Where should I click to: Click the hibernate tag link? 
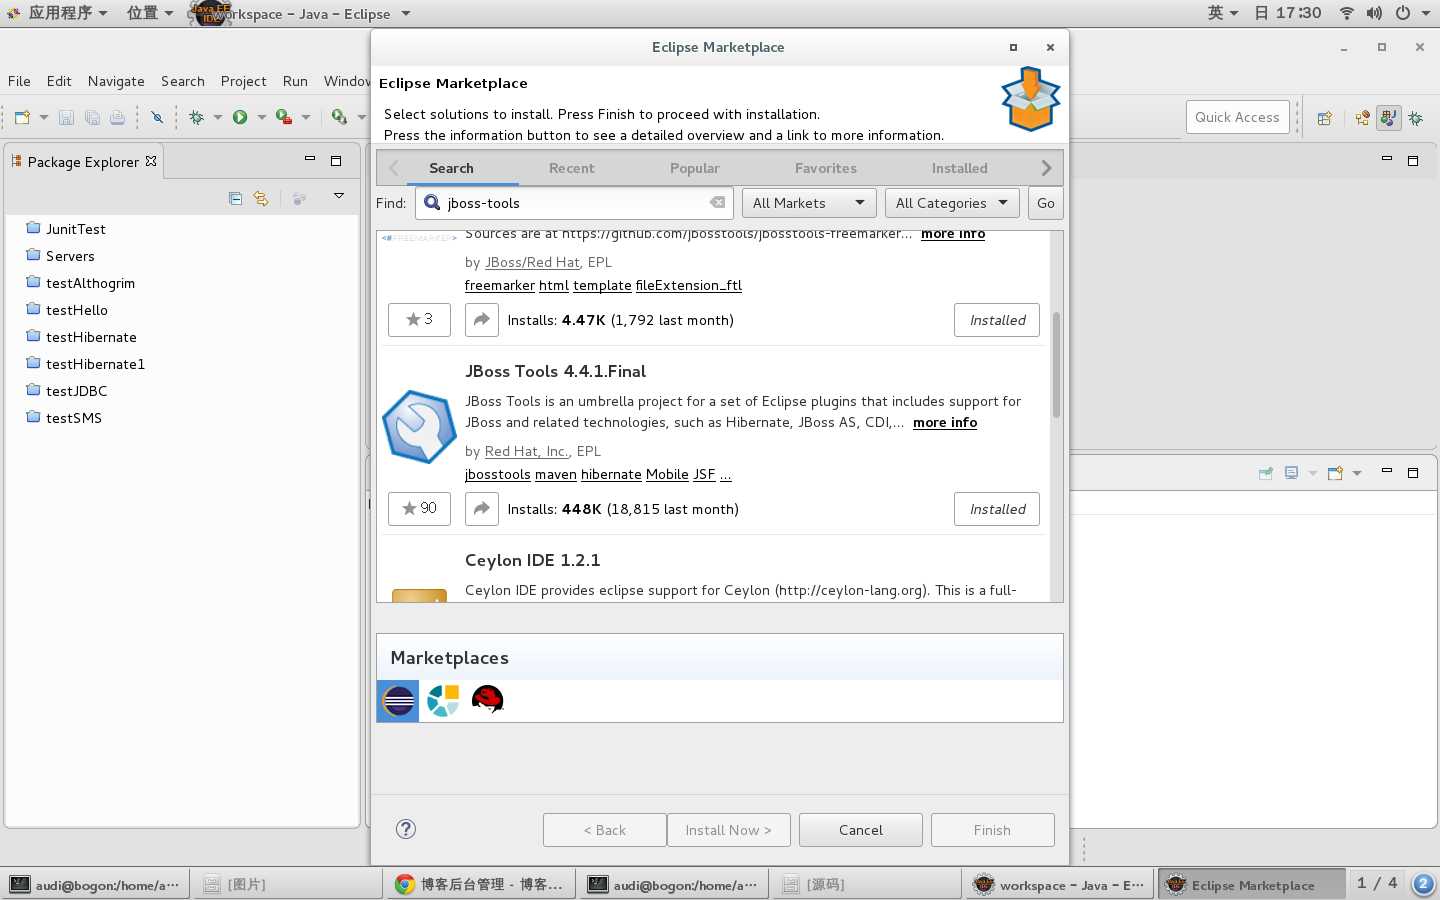coord(611,474)
